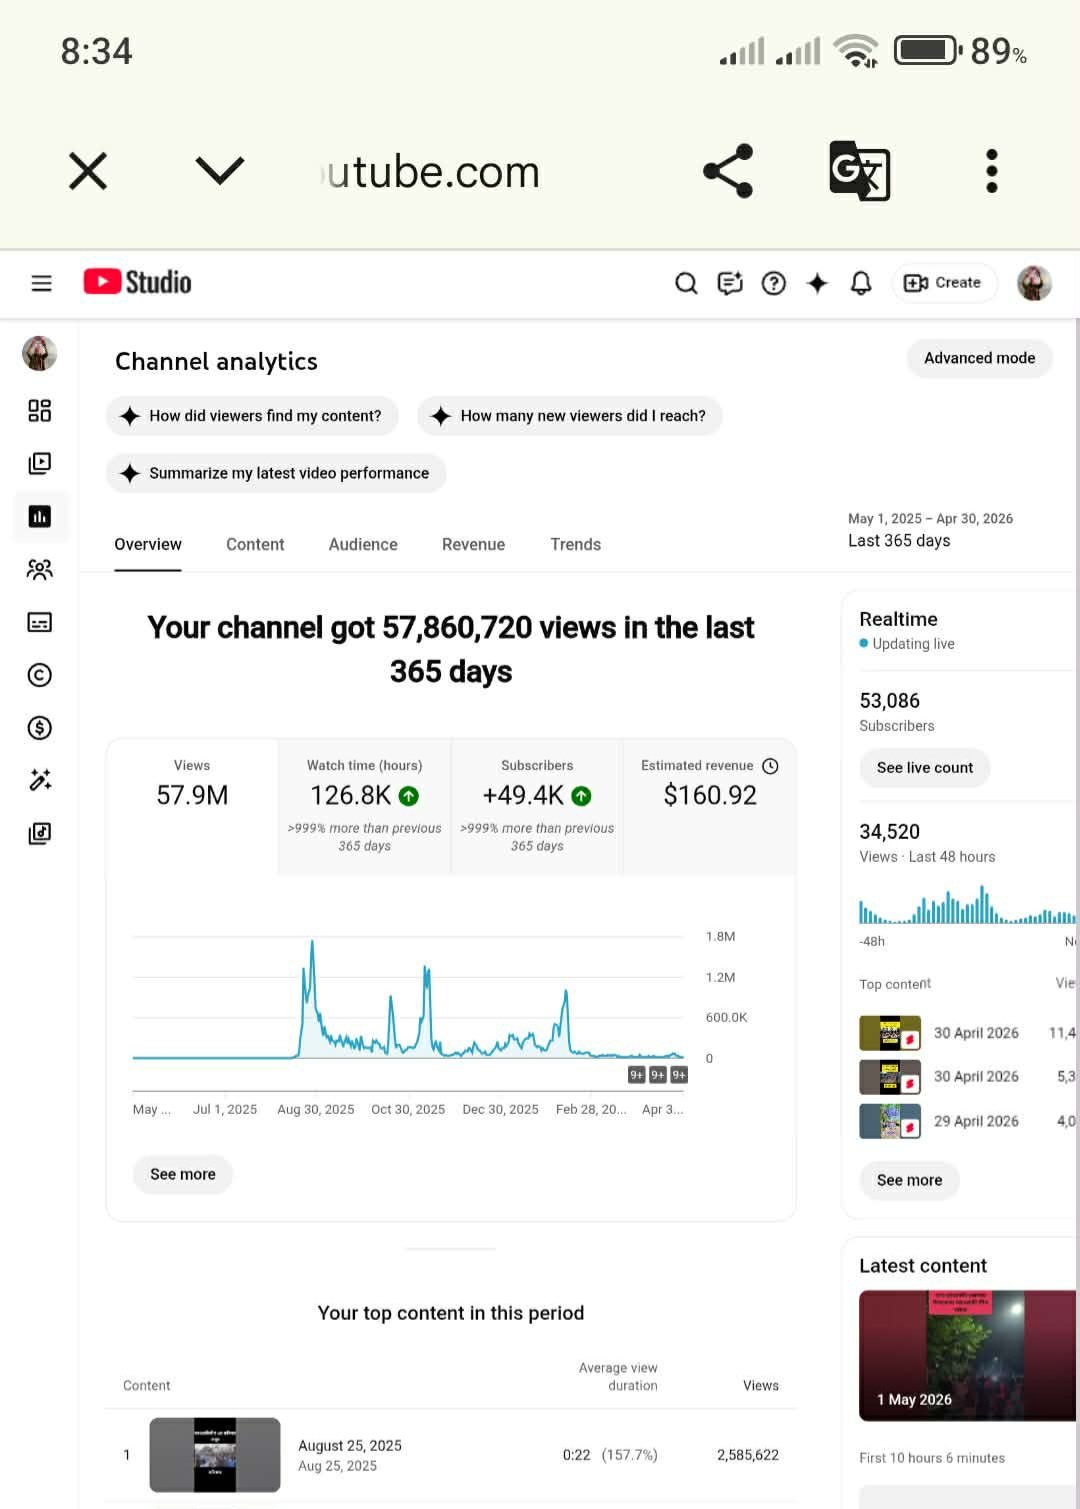This screenshot has width=1080, height=1509.
Task: Select the Views 57.9M metric card
Action: [x=192, y=806]
